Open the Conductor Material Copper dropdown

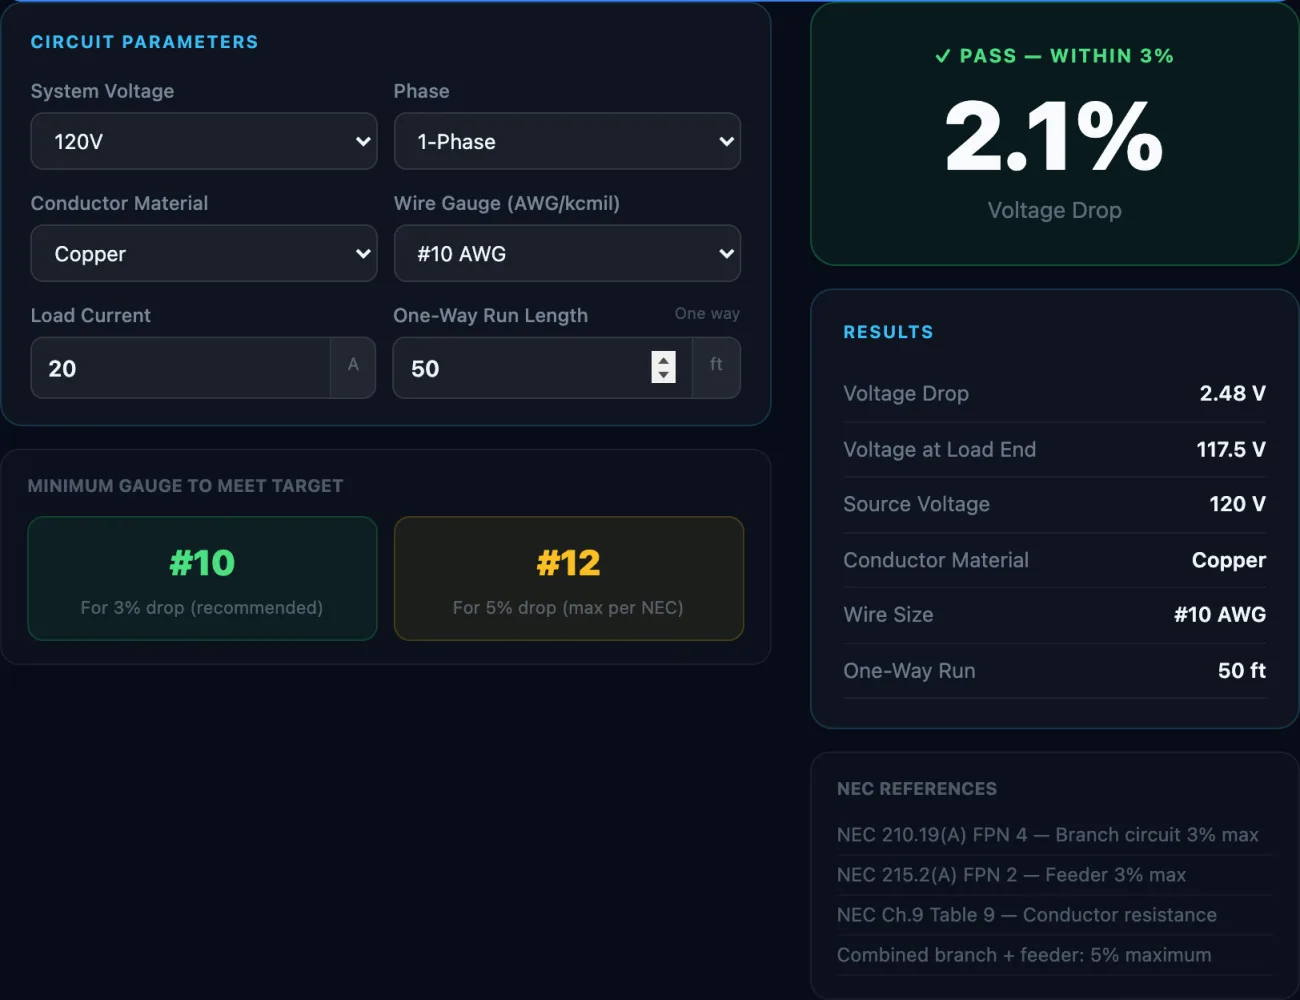[204, 253]
